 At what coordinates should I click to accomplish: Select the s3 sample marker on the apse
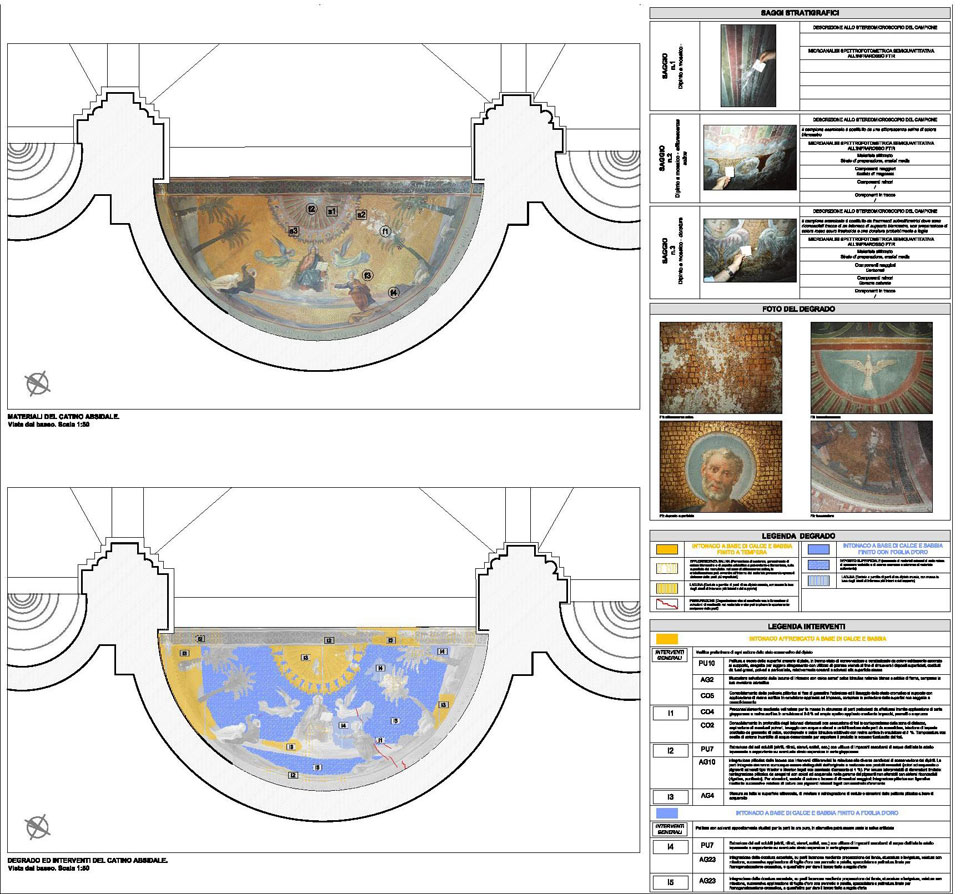click(294, 231)
